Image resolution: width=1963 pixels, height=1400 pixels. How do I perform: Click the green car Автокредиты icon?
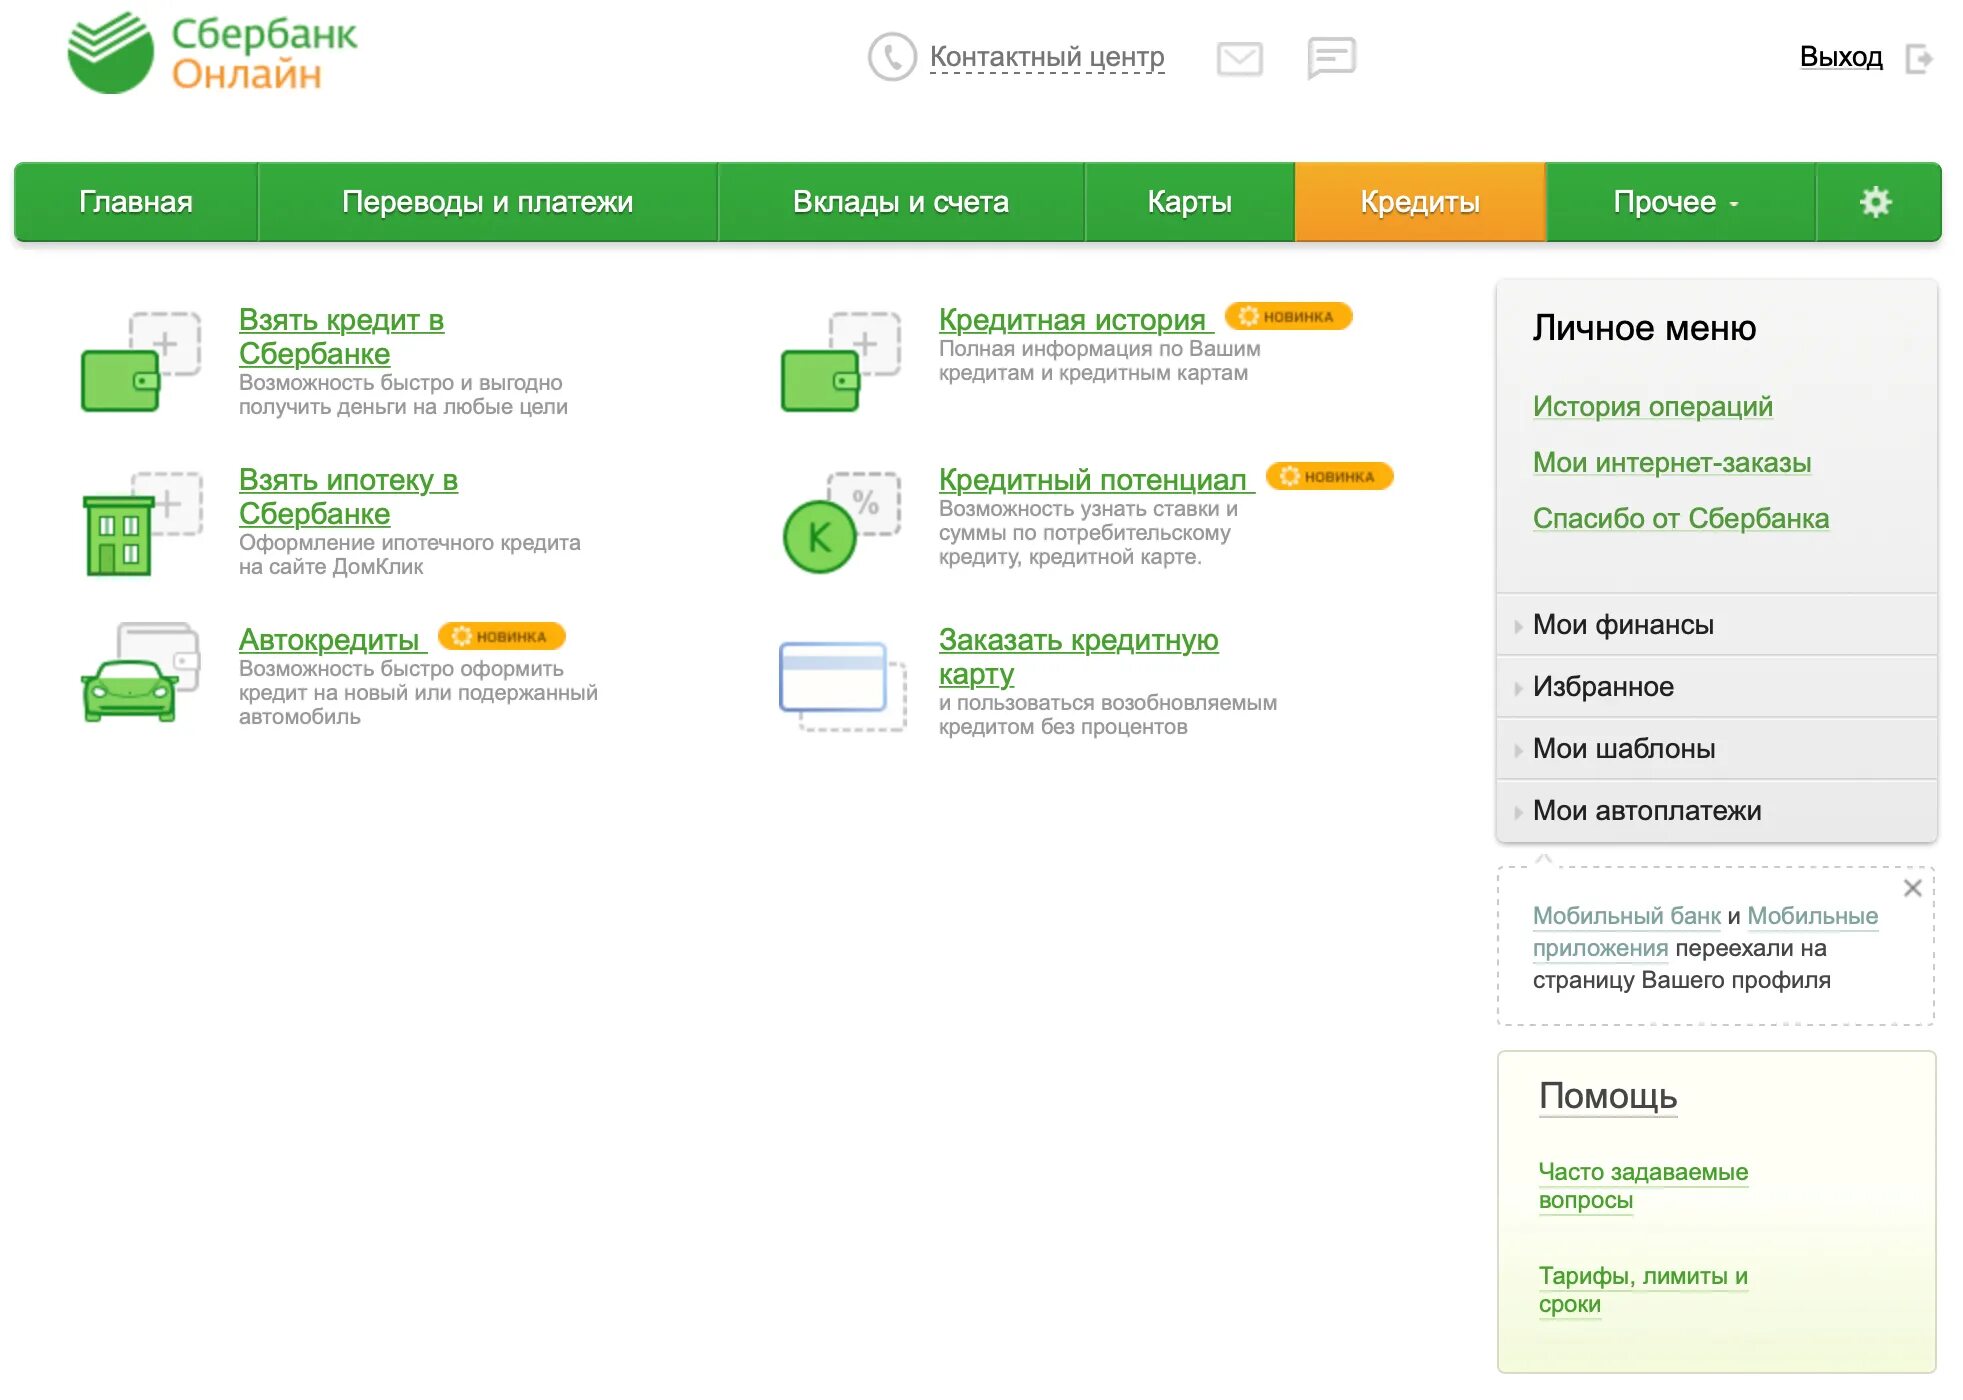click(x=141, y=672)
